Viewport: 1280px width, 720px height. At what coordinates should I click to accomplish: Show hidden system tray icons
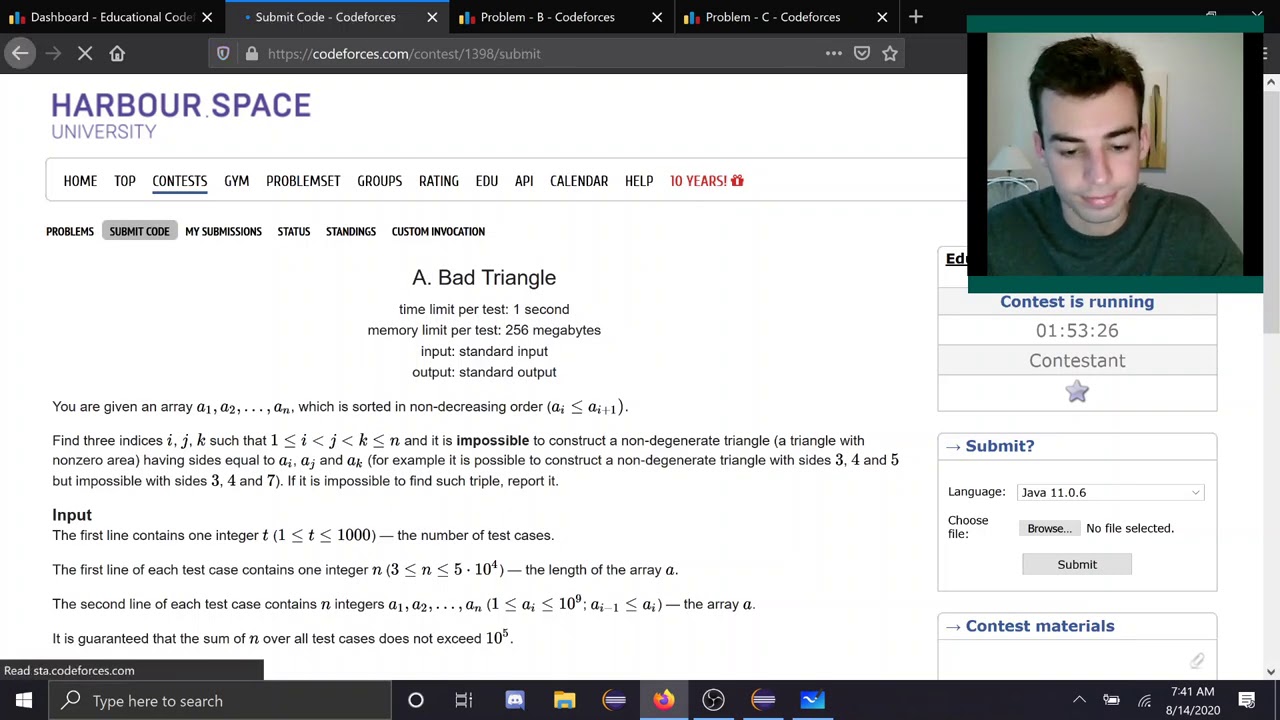click(1079, 700)
